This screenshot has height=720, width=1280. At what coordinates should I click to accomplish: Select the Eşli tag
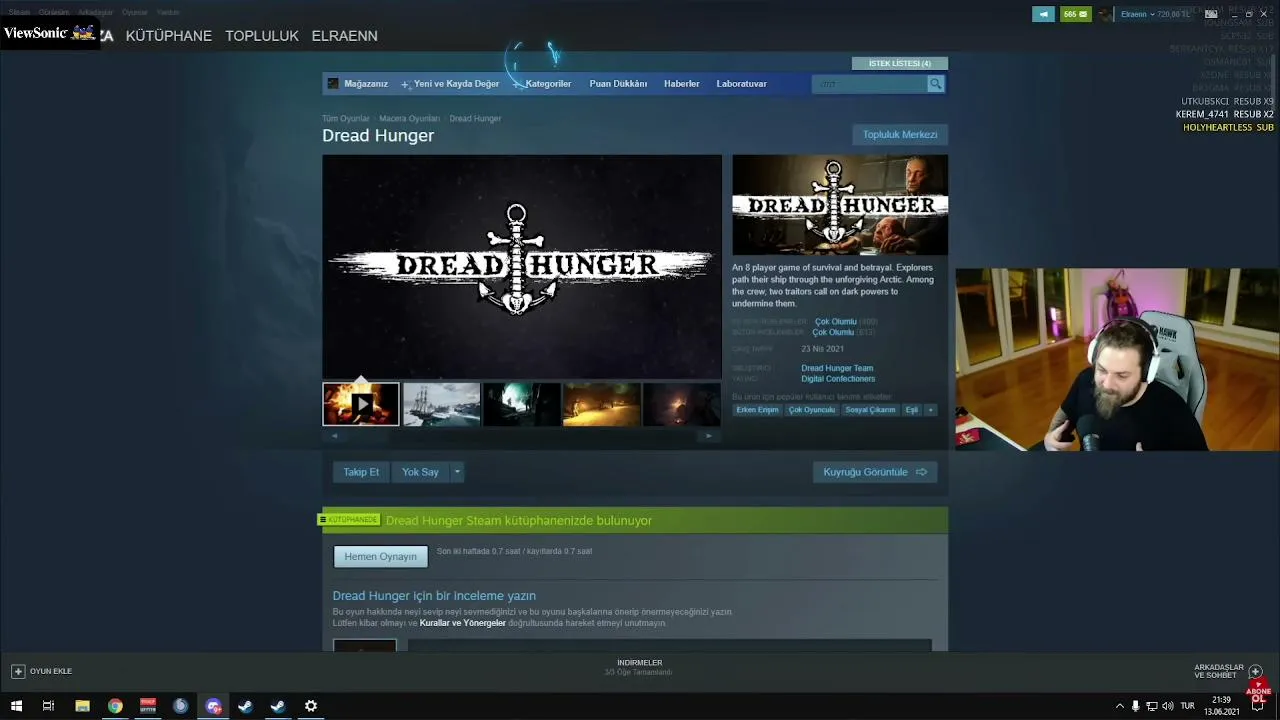click(912, 410)
